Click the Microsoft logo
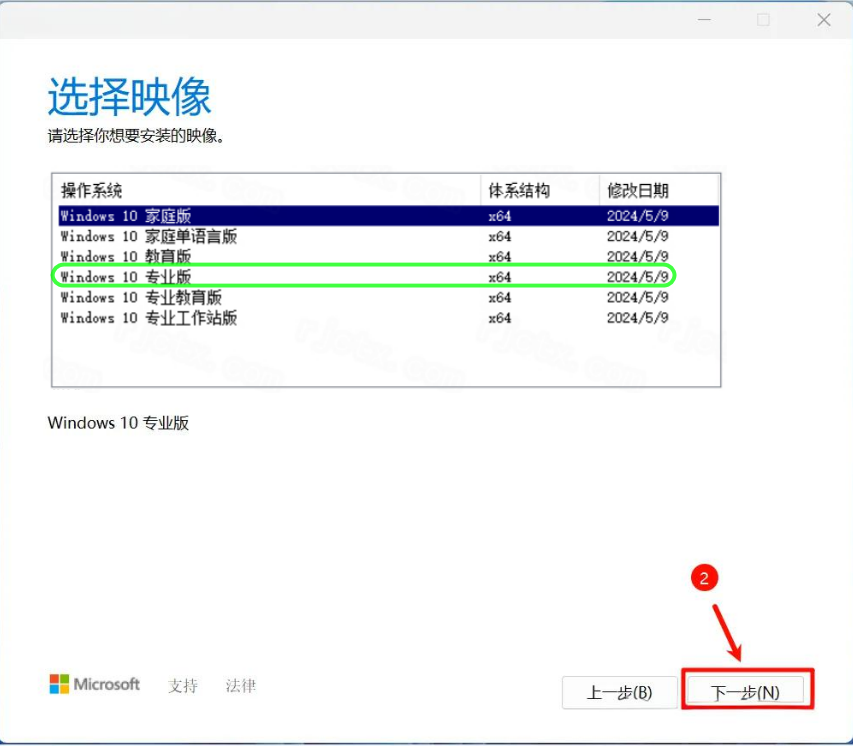Screen dimensions: 853x746 click(95, 684)
